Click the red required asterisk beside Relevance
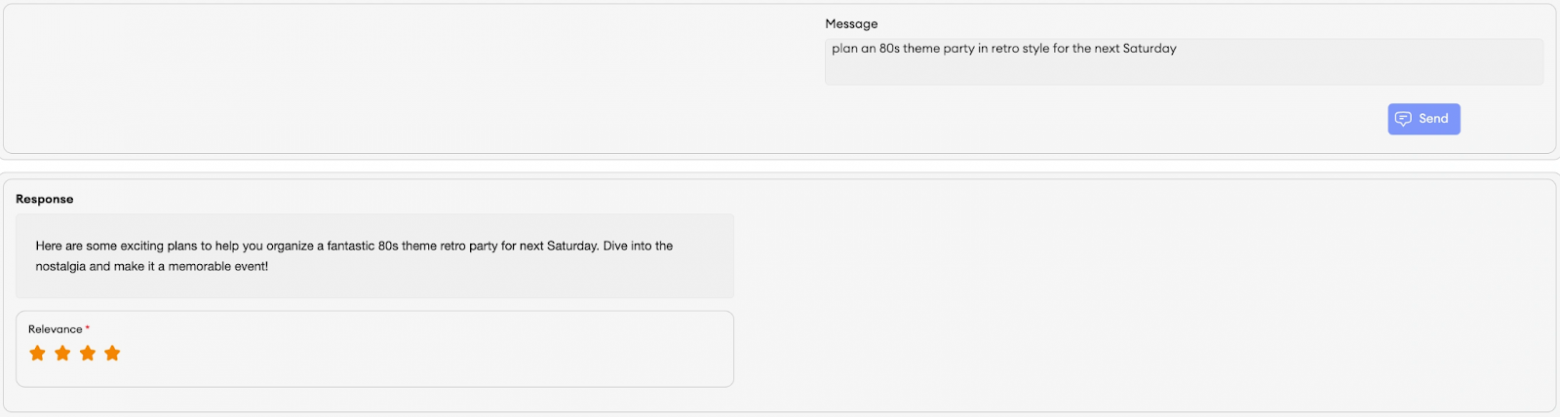Screen dimensions: 1560x417 pyautogui.click(x=88, y=328)
